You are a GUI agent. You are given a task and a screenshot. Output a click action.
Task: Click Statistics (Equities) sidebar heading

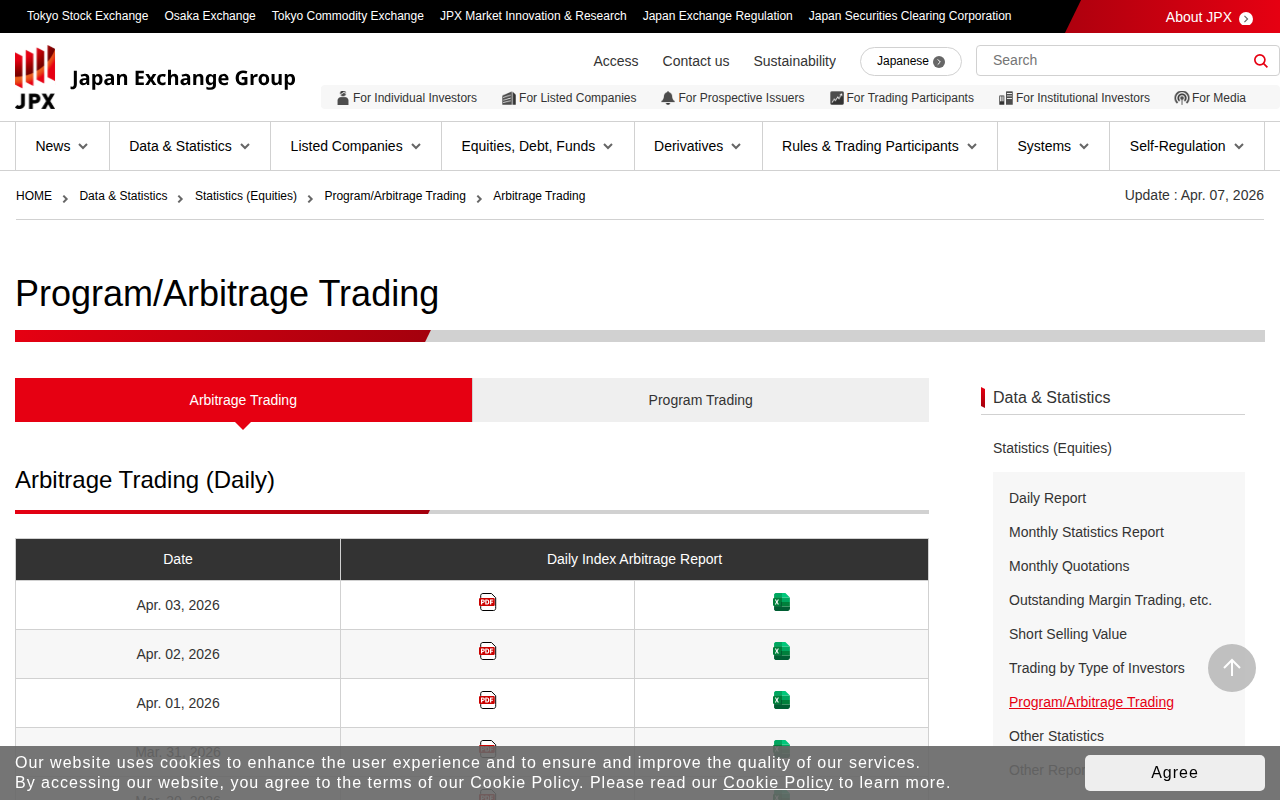1052,448
